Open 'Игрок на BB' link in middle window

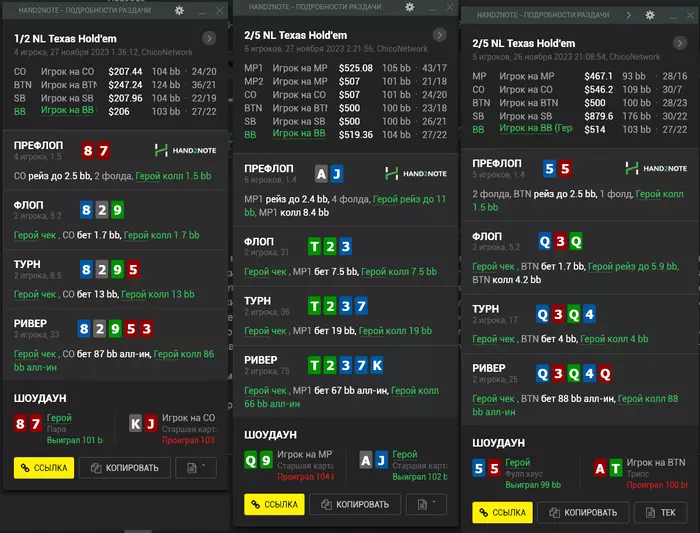click(299, 133)
